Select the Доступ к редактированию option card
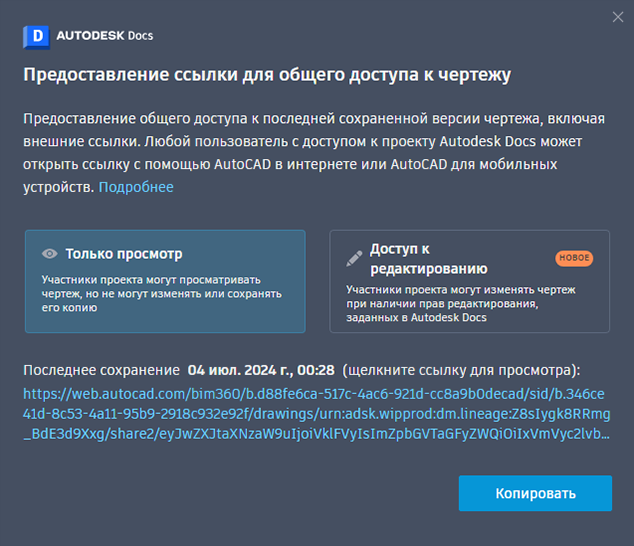 (x=469, y=281)
